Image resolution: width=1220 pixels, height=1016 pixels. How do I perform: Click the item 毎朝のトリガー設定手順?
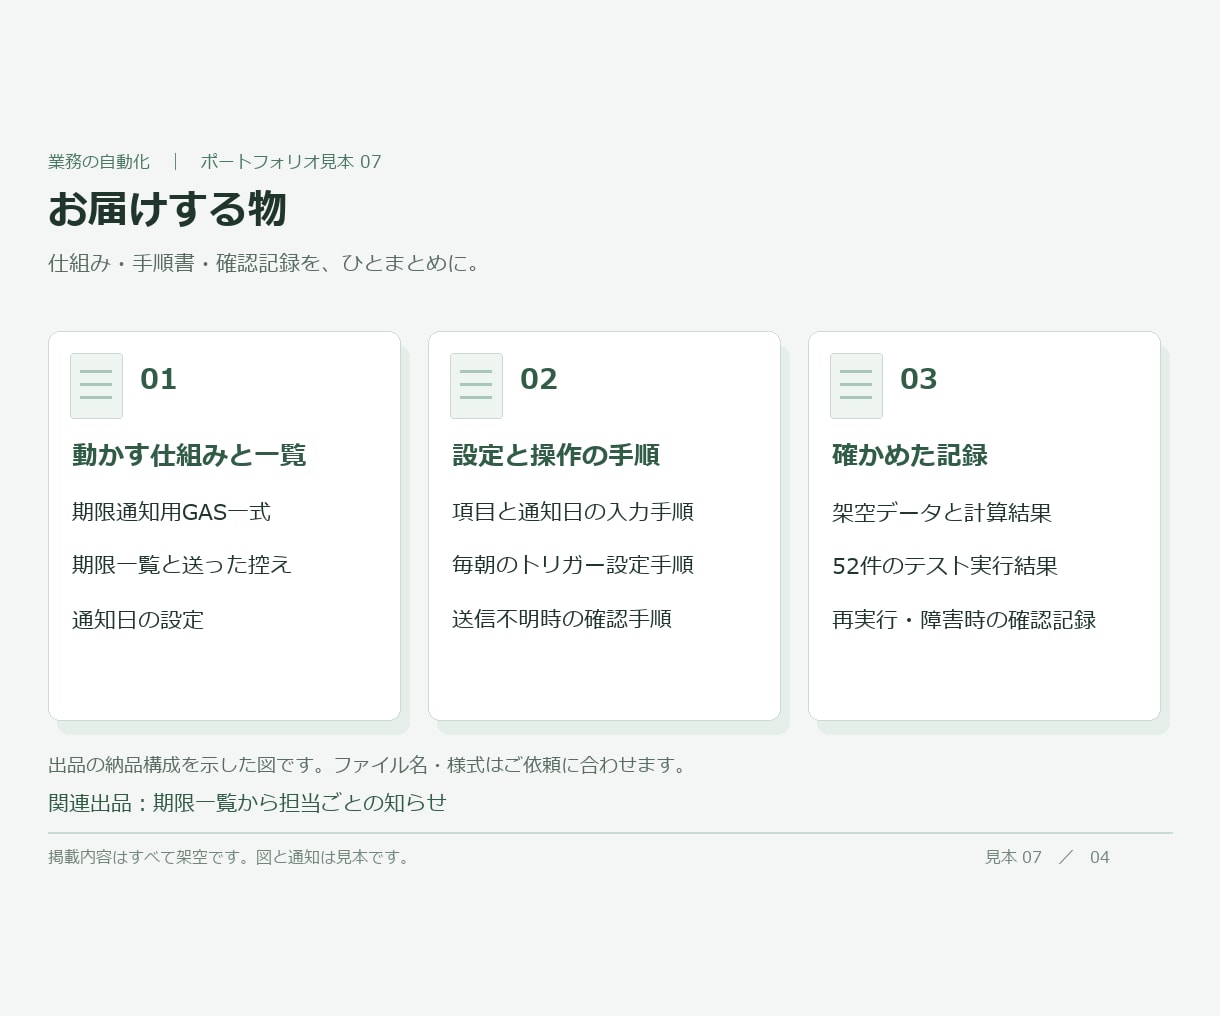[573, 565]
